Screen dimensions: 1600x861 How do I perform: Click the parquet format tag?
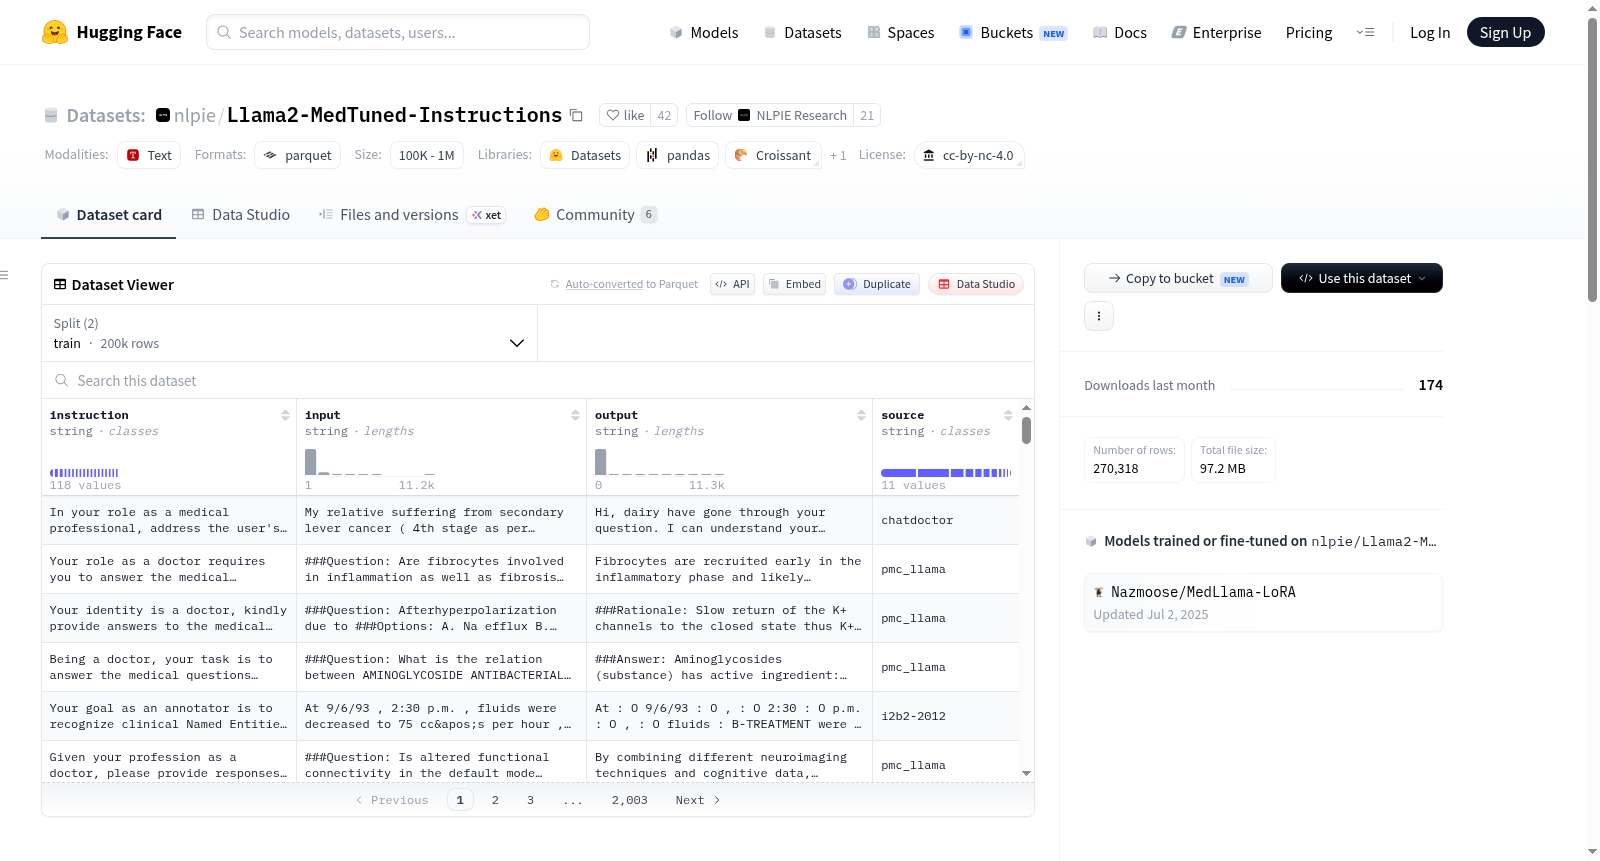297,155
